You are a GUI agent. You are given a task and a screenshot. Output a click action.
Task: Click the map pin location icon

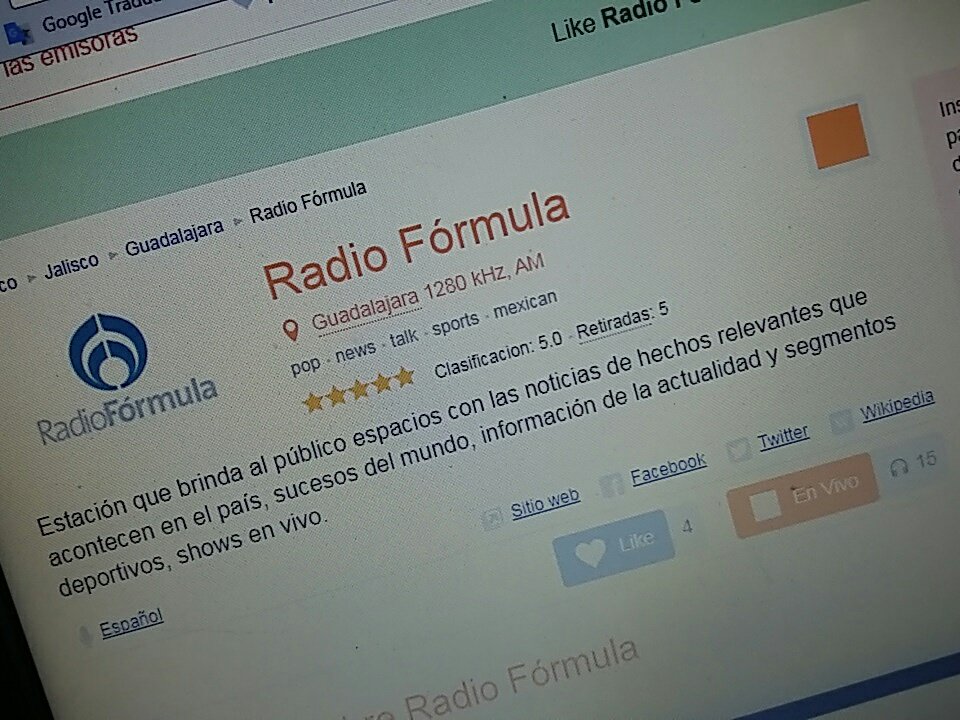(291, 330)
